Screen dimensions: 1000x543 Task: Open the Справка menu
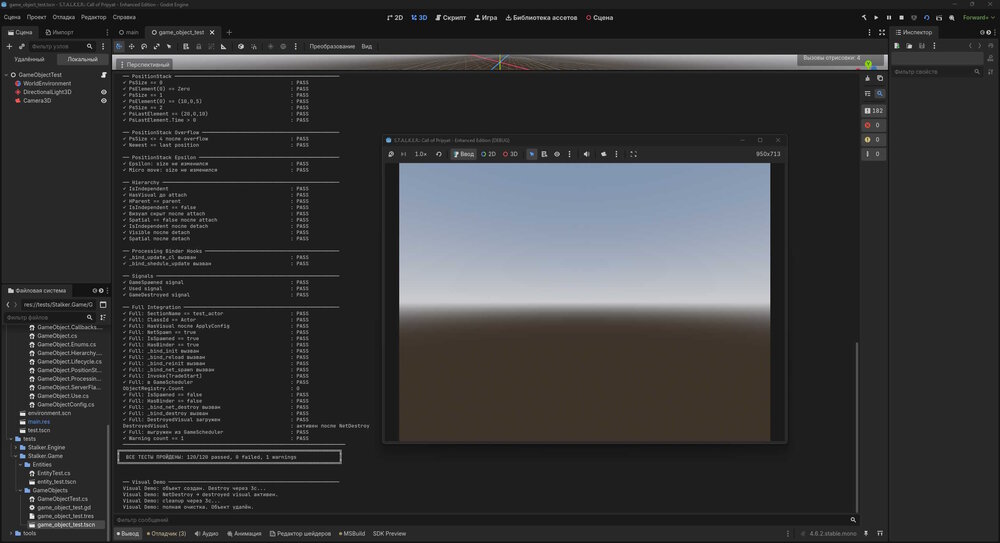124,18
